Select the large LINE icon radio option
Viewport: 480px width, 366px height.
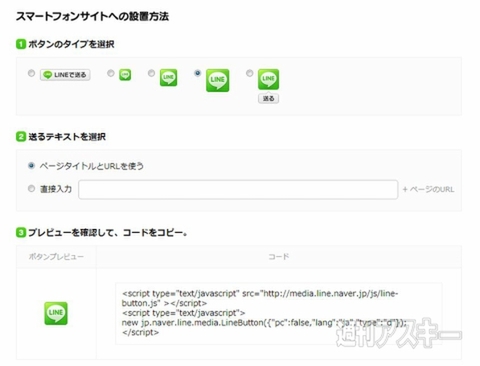198,73
